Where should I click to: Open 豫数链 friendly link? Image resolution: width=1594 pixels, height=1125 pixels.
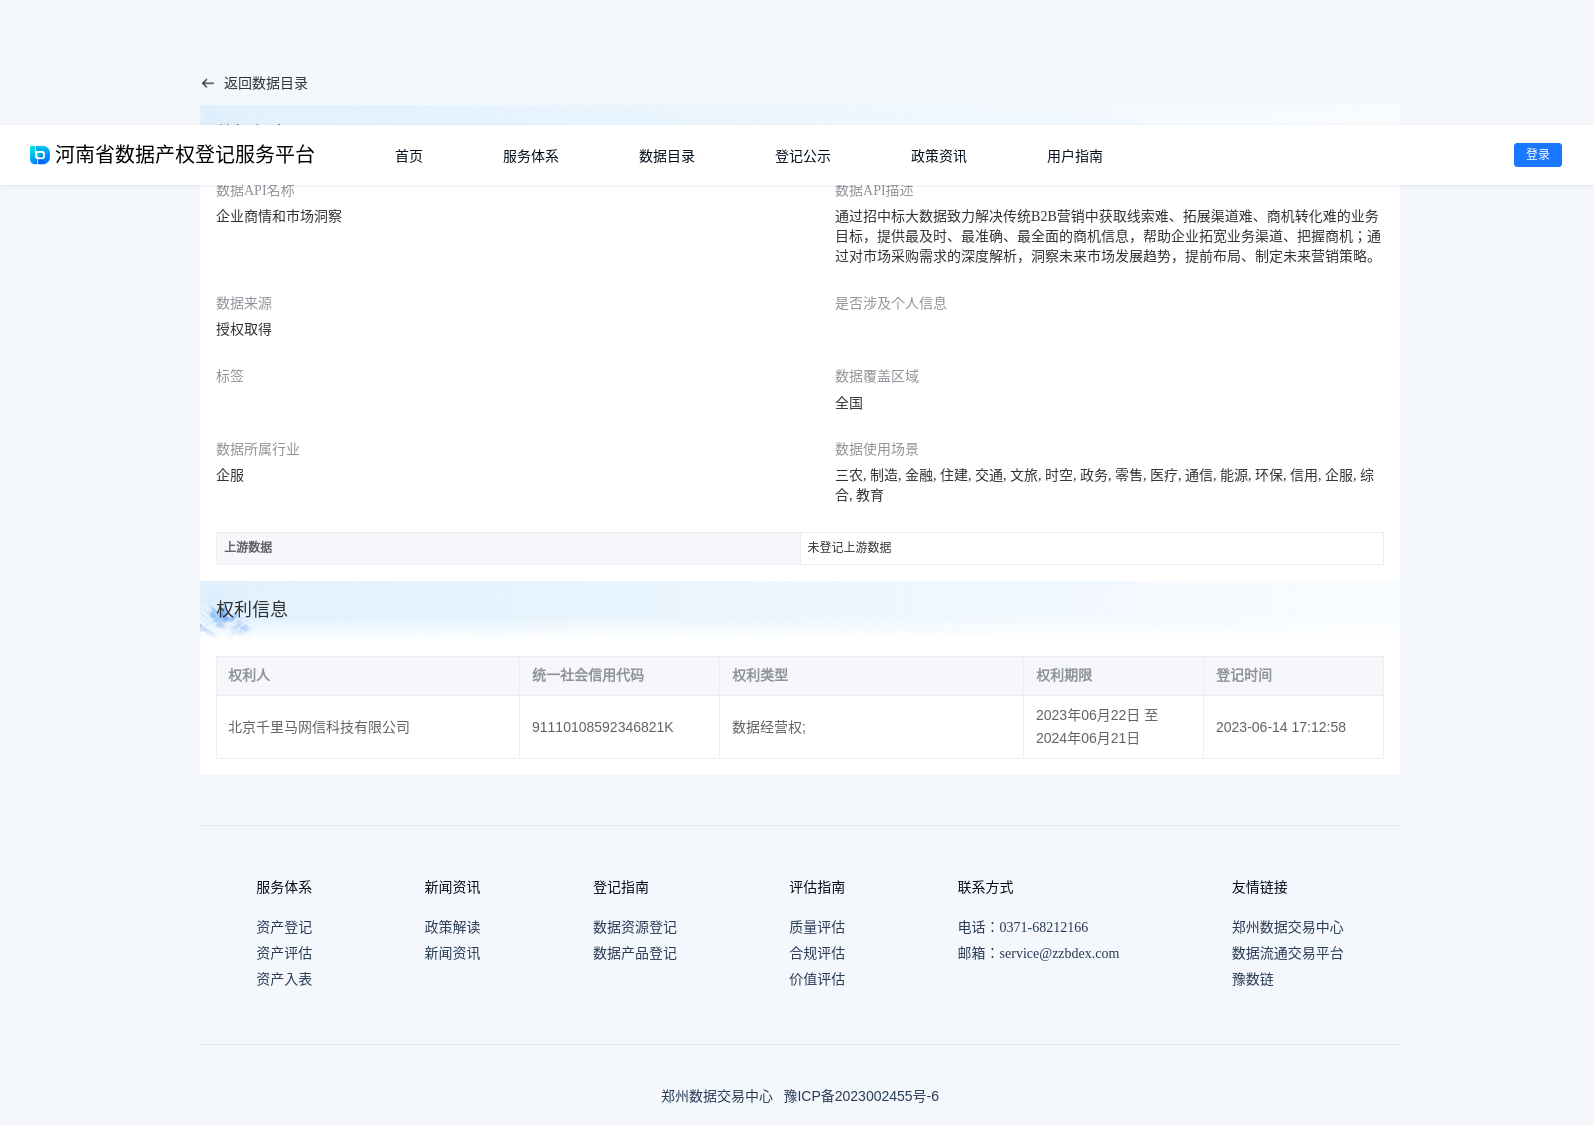click(x=1253, y=980)
